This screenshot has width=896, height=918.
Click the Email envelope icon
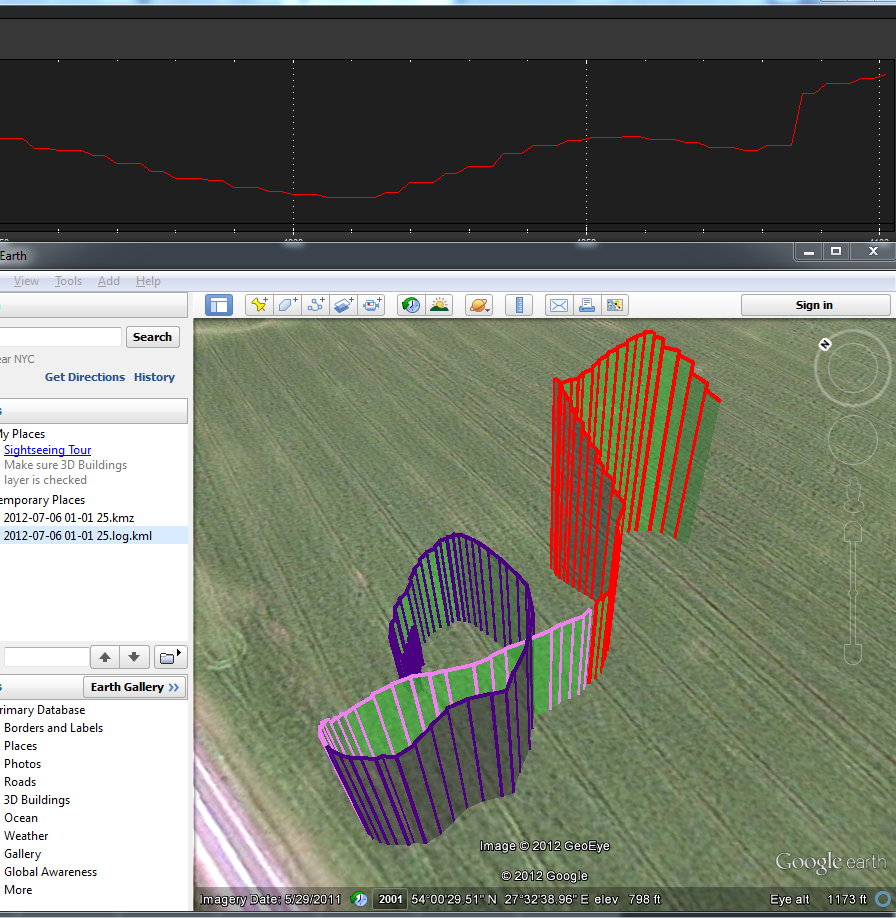click(558, 305)
